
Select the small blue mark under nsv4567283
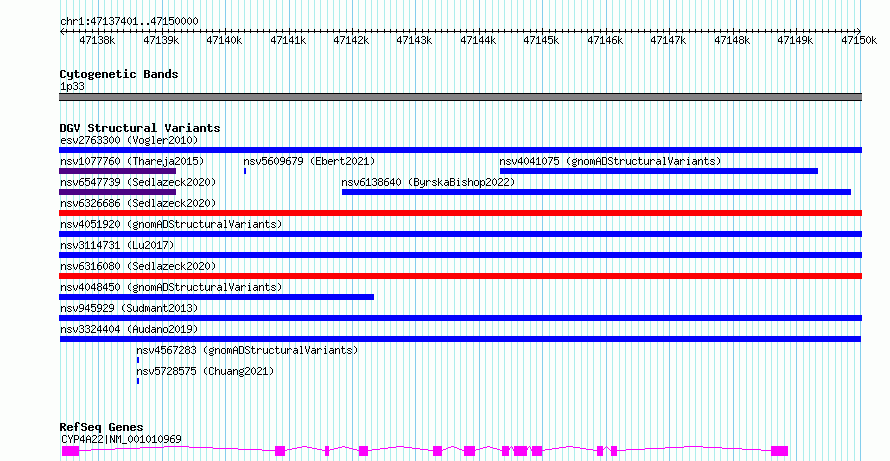point(137,360)
